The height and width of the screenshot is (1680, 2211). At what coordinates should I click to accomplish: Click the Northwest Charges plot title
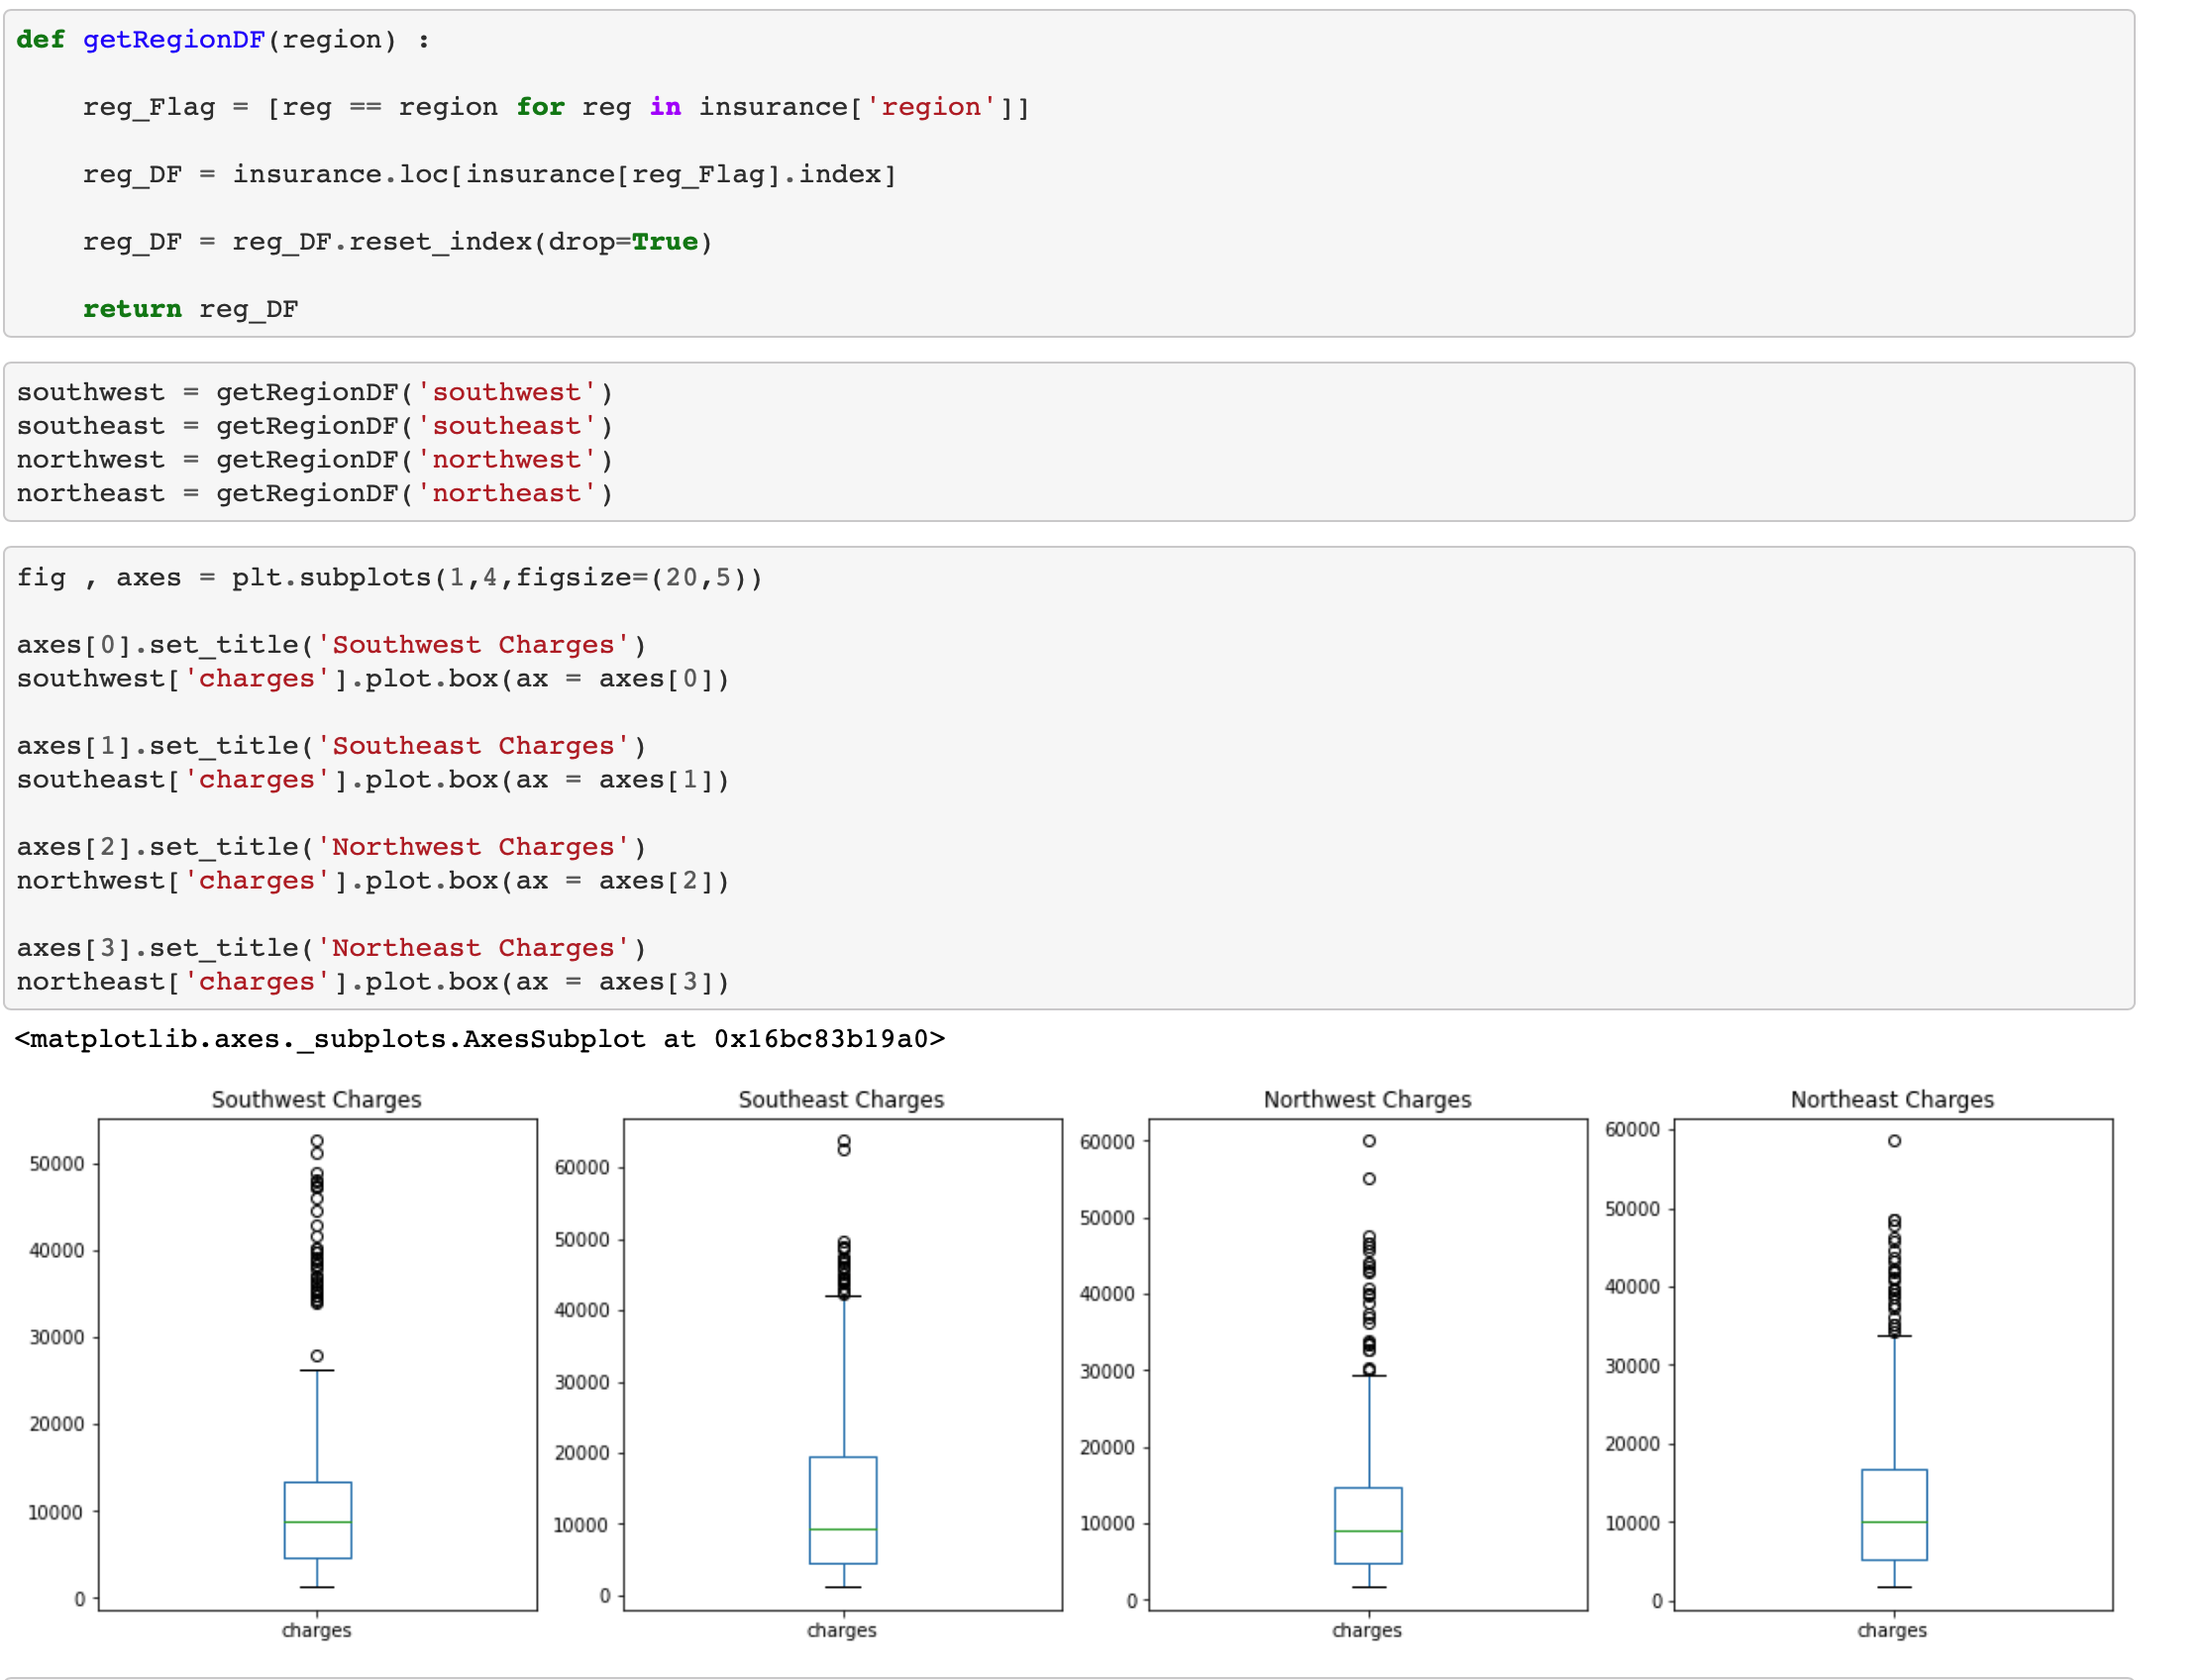tap(1367, 1099)
